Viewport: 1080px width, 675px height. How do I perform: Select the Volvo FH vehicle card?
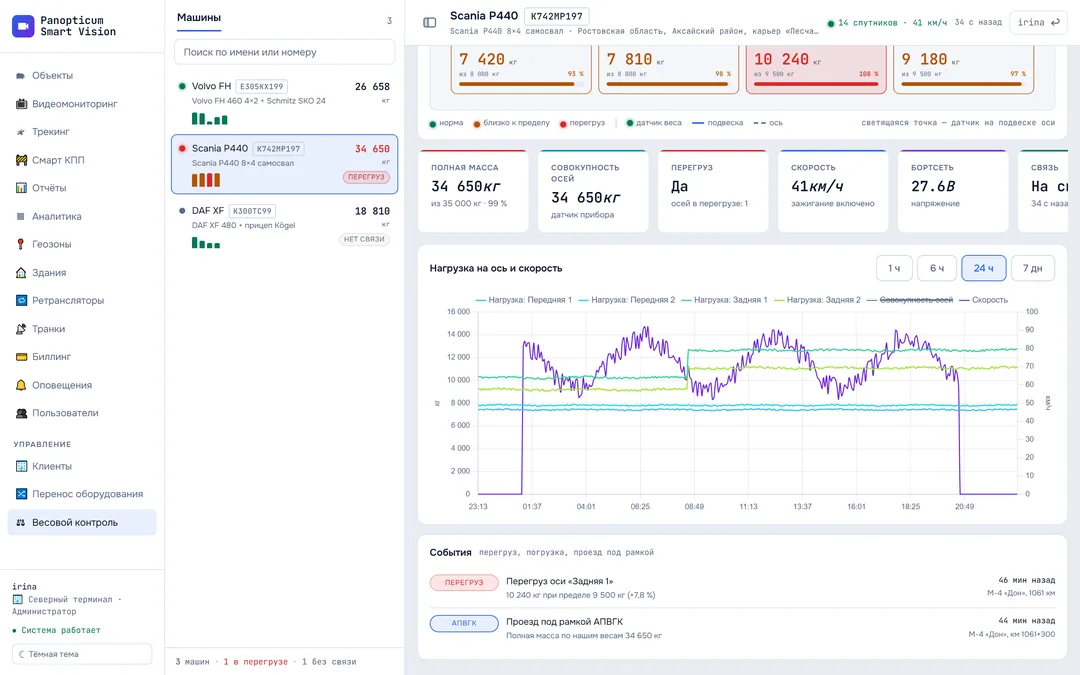284,102
